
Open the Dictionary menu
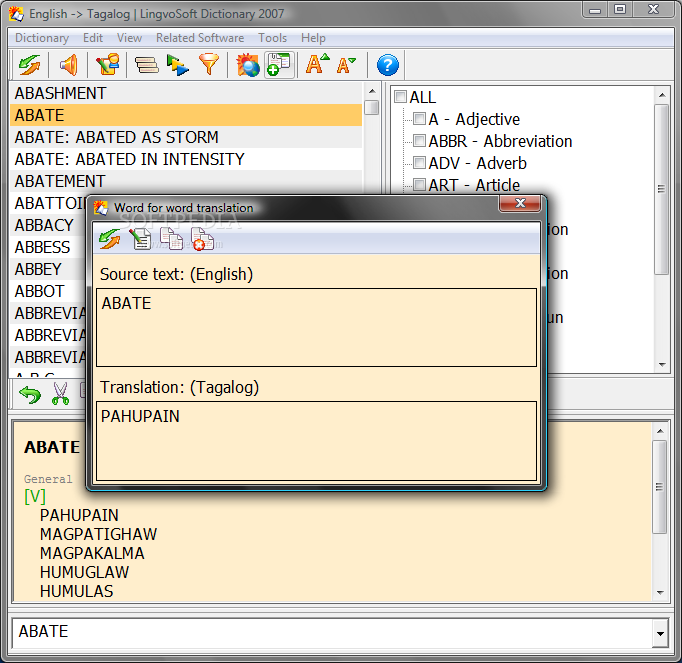(x=42, y=38)
